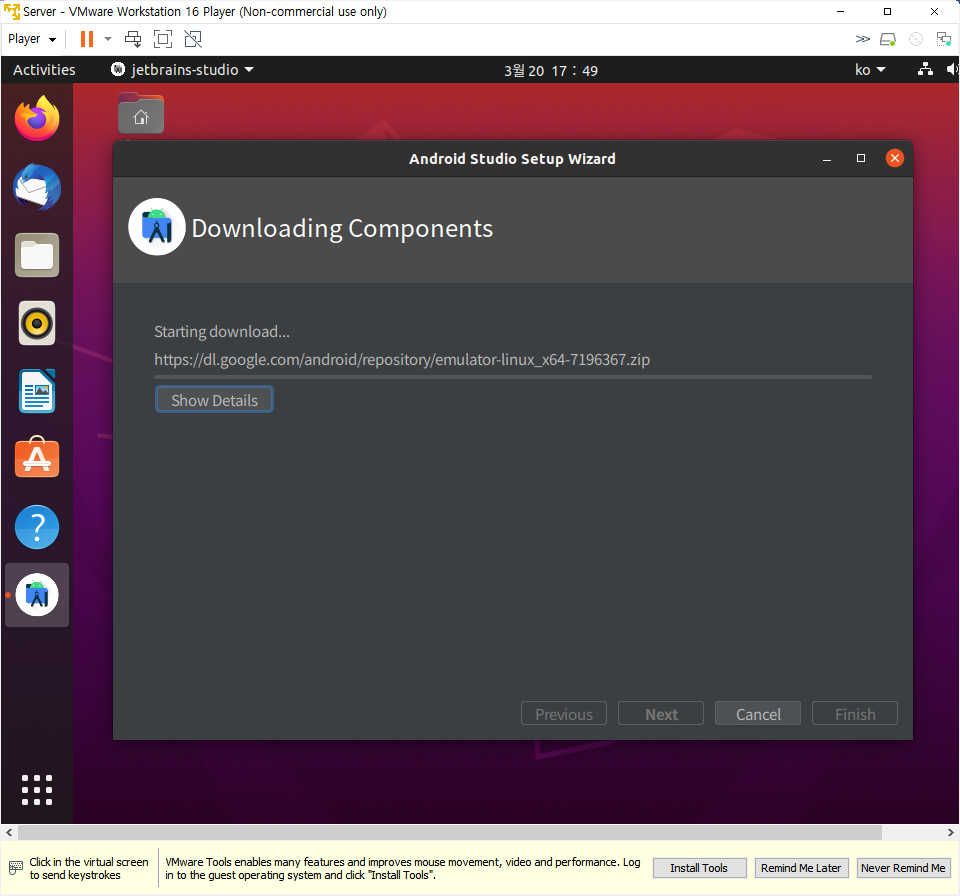Open the Files manager in dock
Screen dimensions: 960x896
(37, 255)
